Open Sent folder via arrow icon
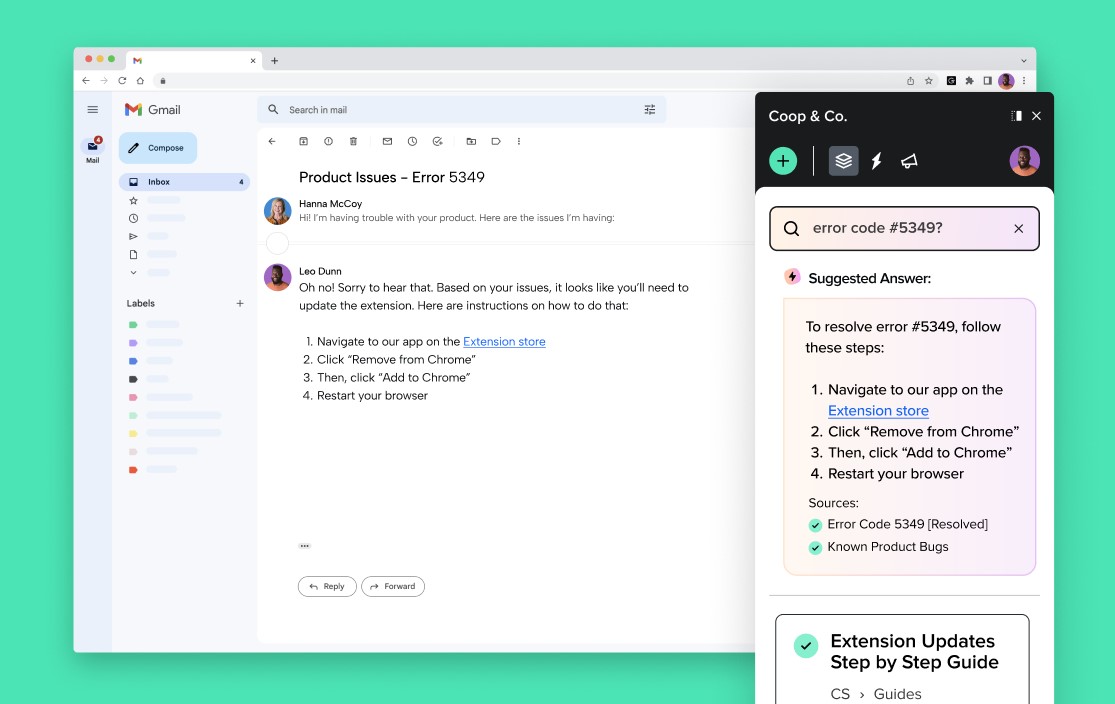Image resolution: width=1115 pixels, height=704 pixels. pyautogui.click(x=133, y=236)
